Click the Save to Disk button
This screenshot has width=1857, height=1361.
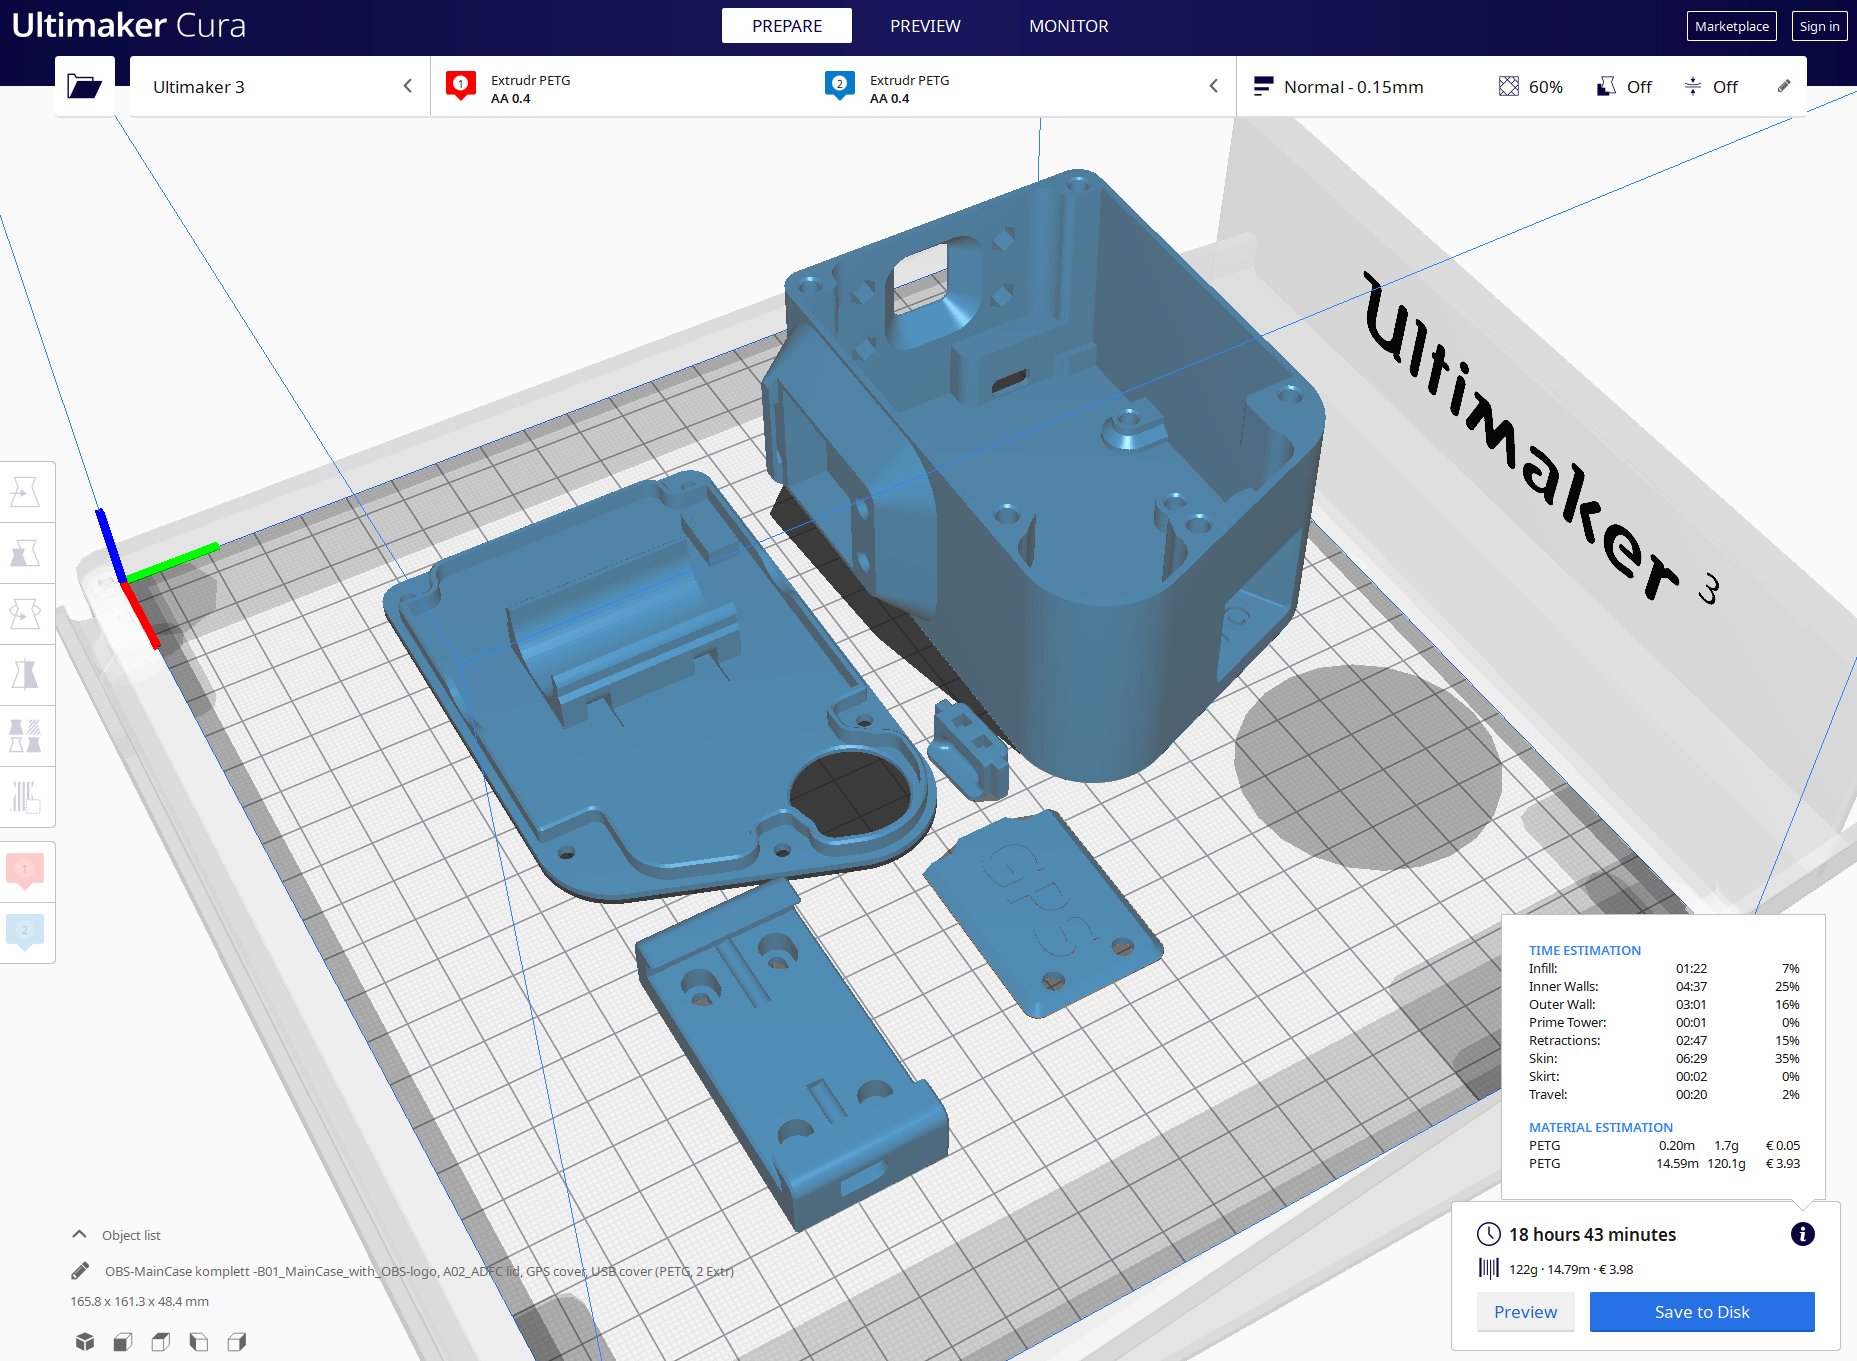(x=1701, y=1312)
